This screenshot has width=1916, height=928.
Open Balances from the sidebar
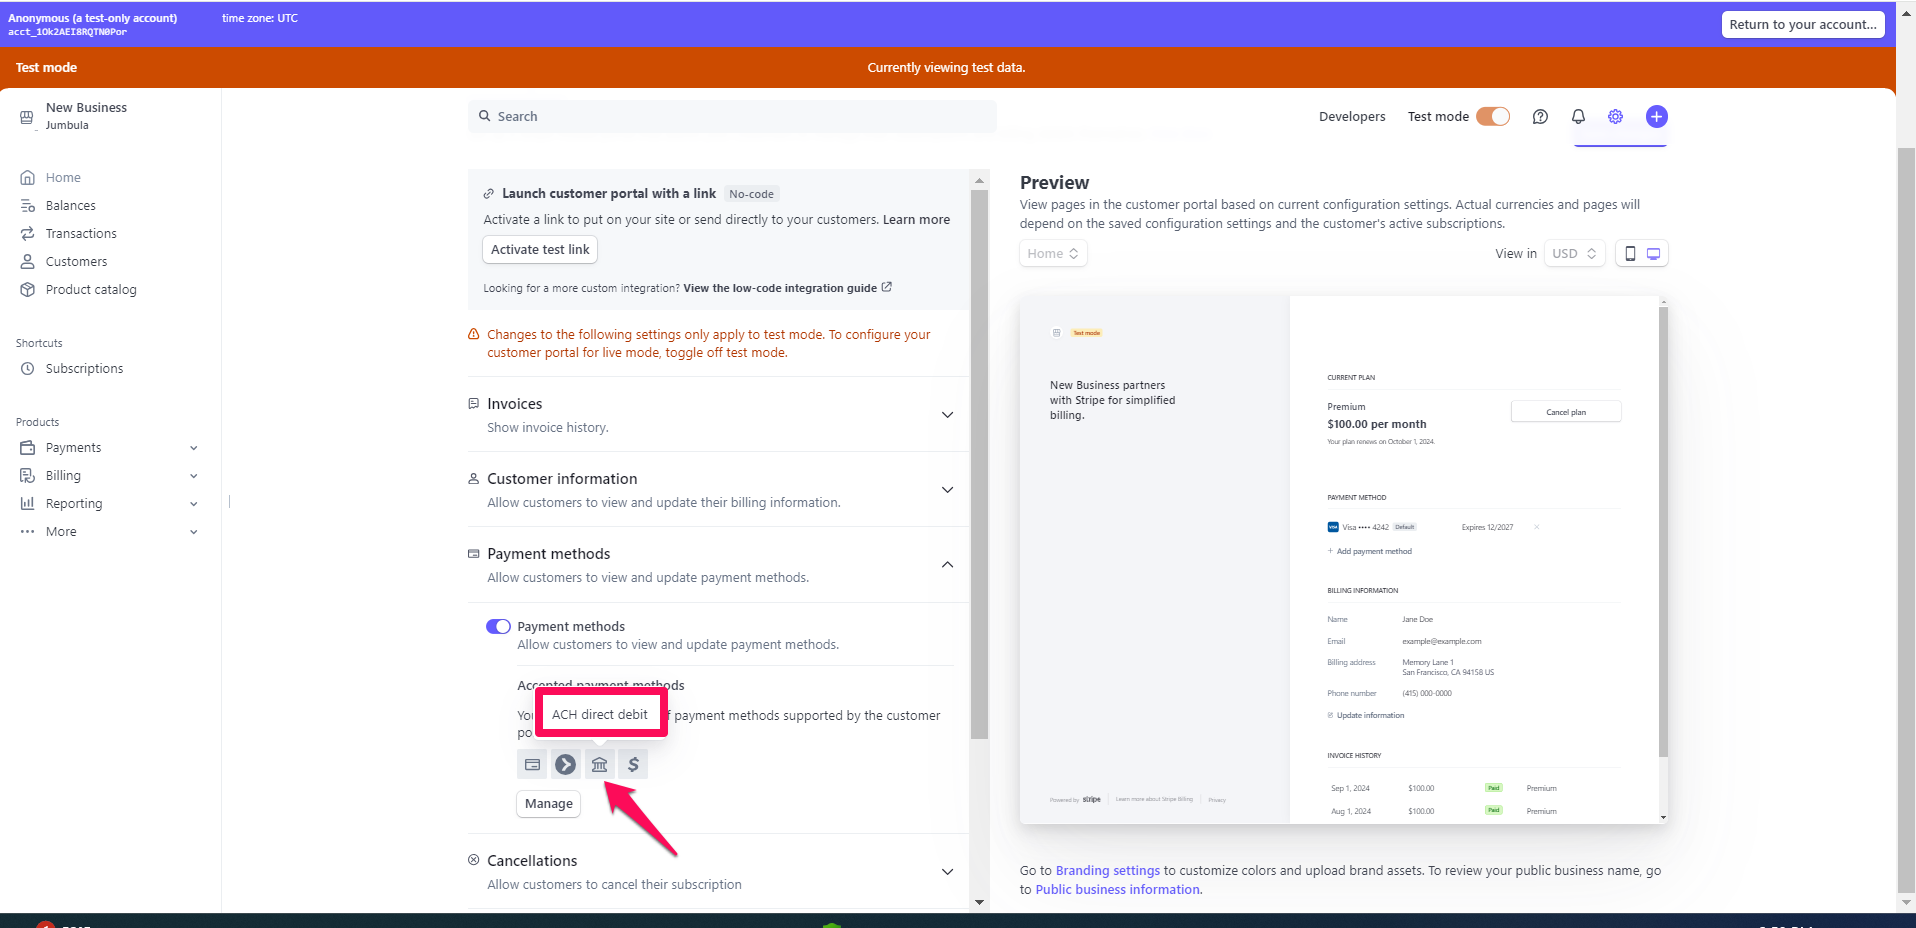click(70, 205)
